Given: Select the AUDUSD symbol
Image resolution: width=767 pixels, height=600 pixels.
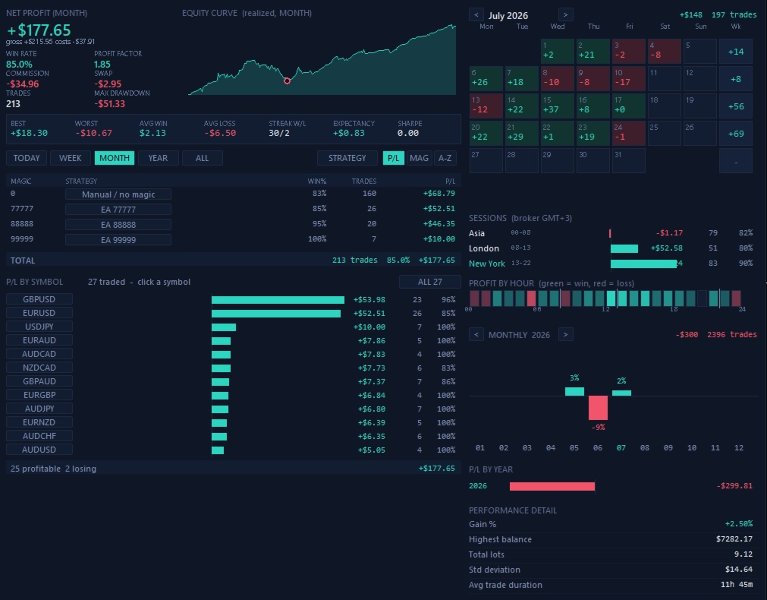Looking at the screenshot, I should pyautogui.click(x=39, y=449).
